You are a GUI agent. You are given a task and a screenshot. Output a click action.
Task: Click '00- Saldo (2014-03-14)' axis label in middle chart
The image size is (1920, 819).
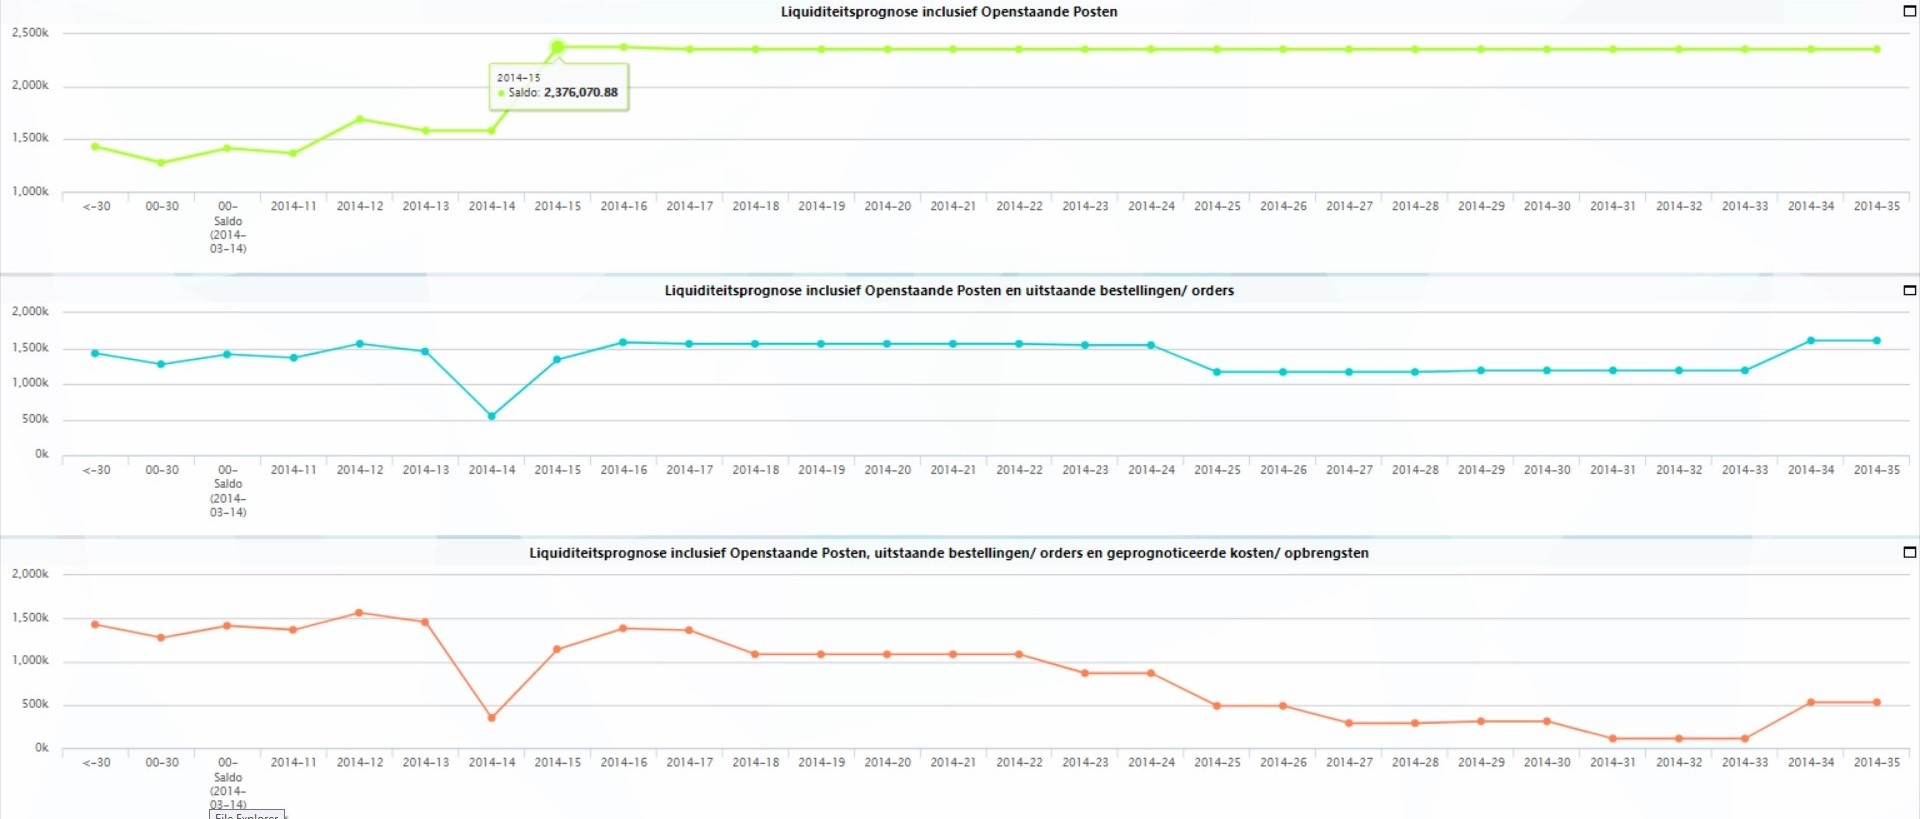[x=228, y=490]
